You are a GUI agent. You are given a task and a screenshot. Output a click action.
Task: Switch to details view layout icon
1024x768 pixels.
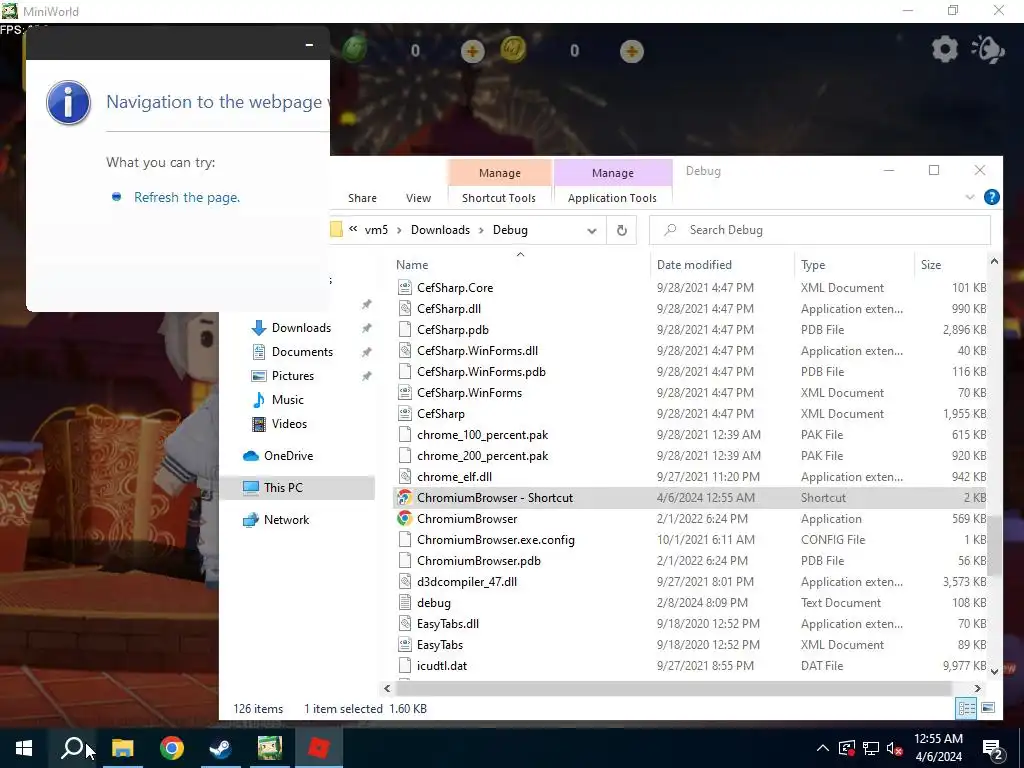coord(966,708)
